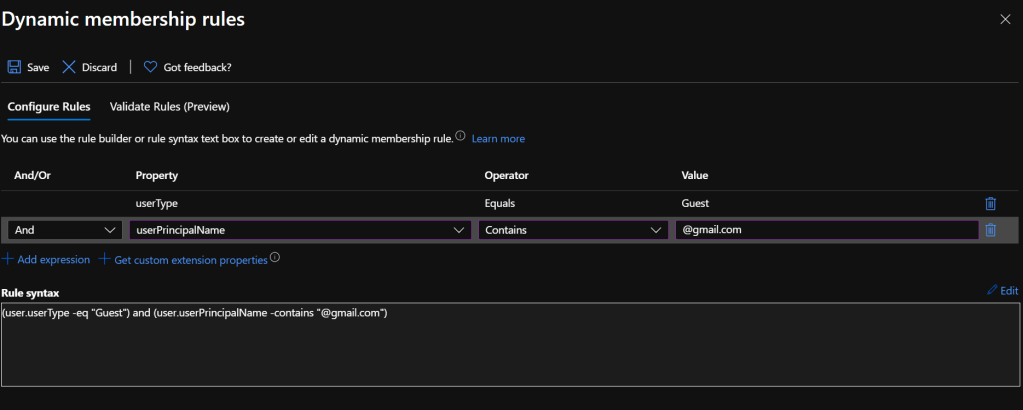Screen dimensions: 1023x410
Task: Open the And/Or dropdown
Action: 64,230
